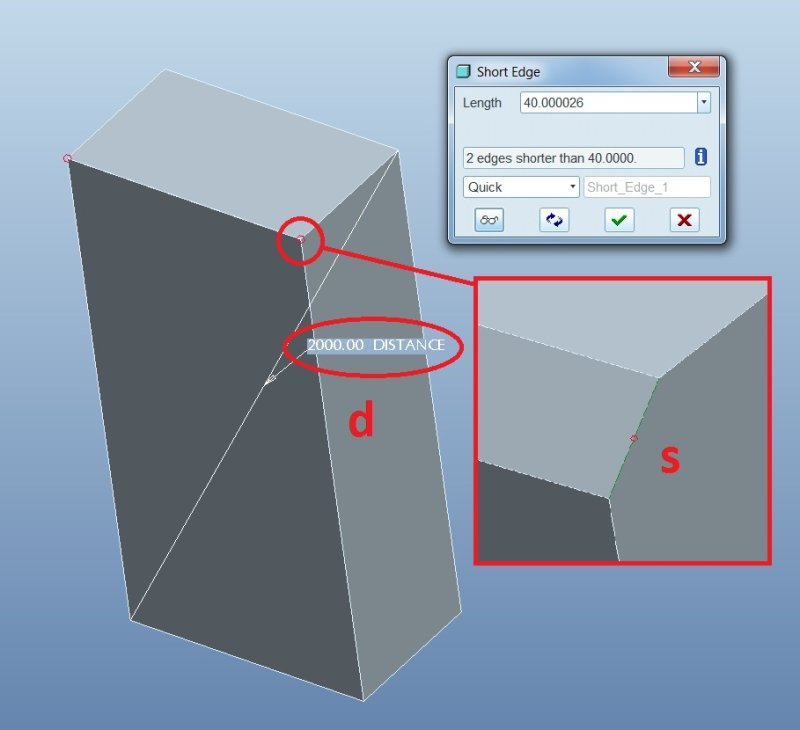
Task: Close the Short Edge dialog
Action: (x=694, y=67)
